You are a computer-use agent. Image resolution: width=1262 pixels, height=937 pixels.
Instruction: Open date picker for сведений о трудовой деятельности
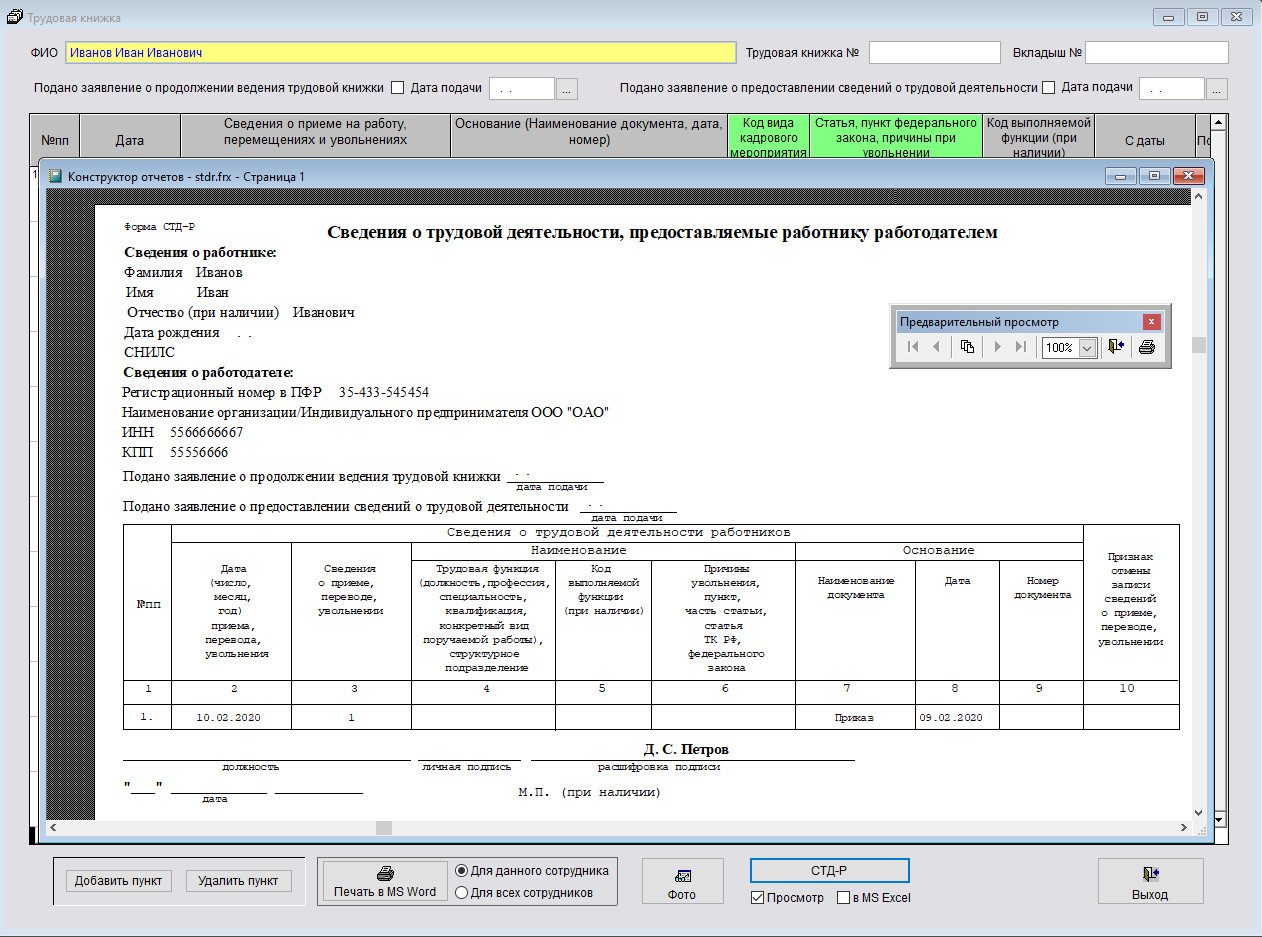click(1217, 89)
